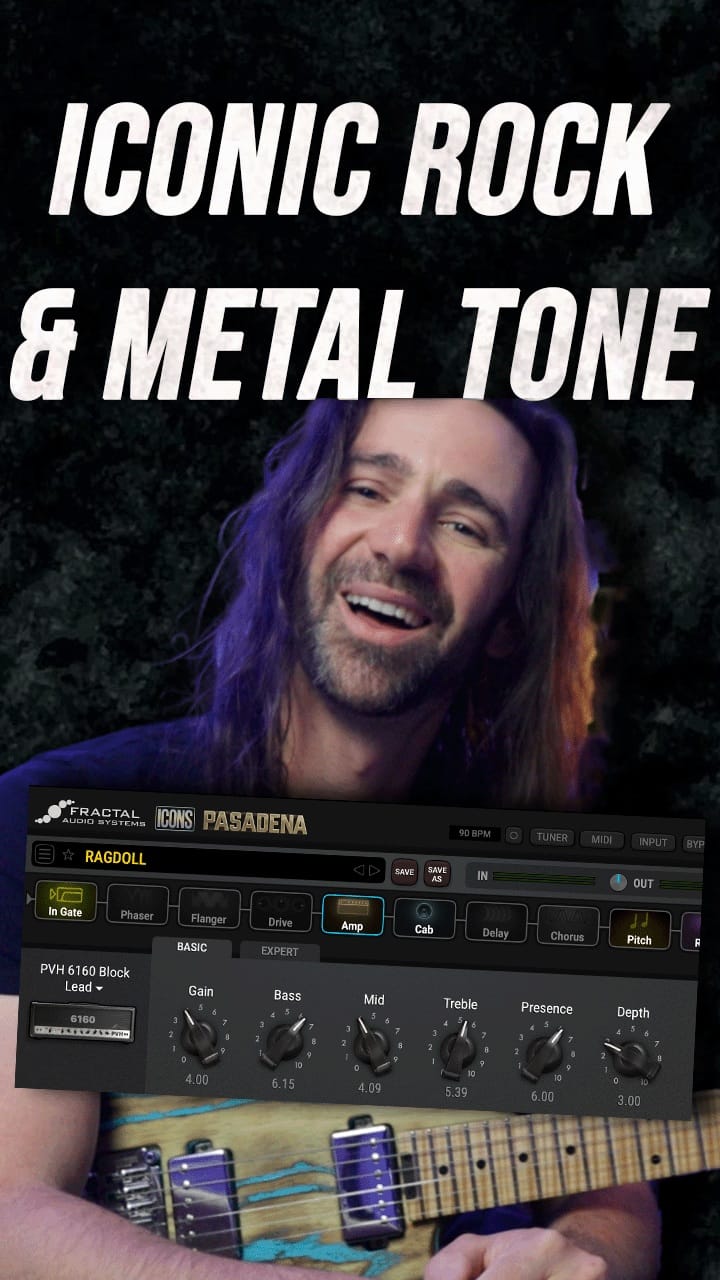Screen dimensions: 720x1280
Task: Click the Bass knob
Action: (286, 1043)
